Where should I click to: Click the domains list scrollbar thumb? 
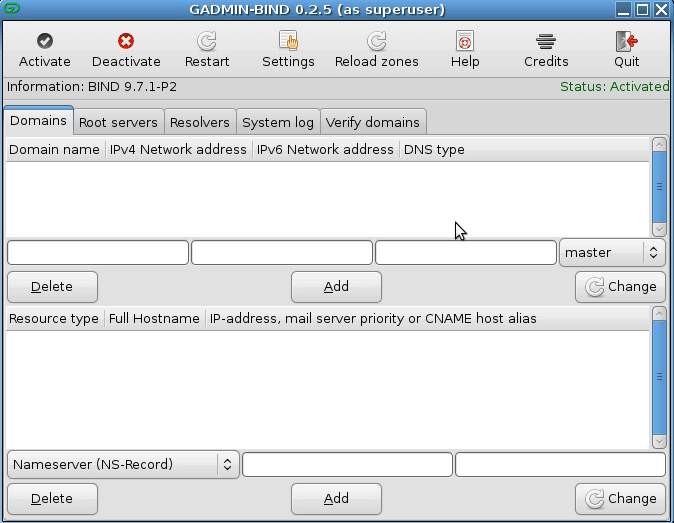[659, 187]
